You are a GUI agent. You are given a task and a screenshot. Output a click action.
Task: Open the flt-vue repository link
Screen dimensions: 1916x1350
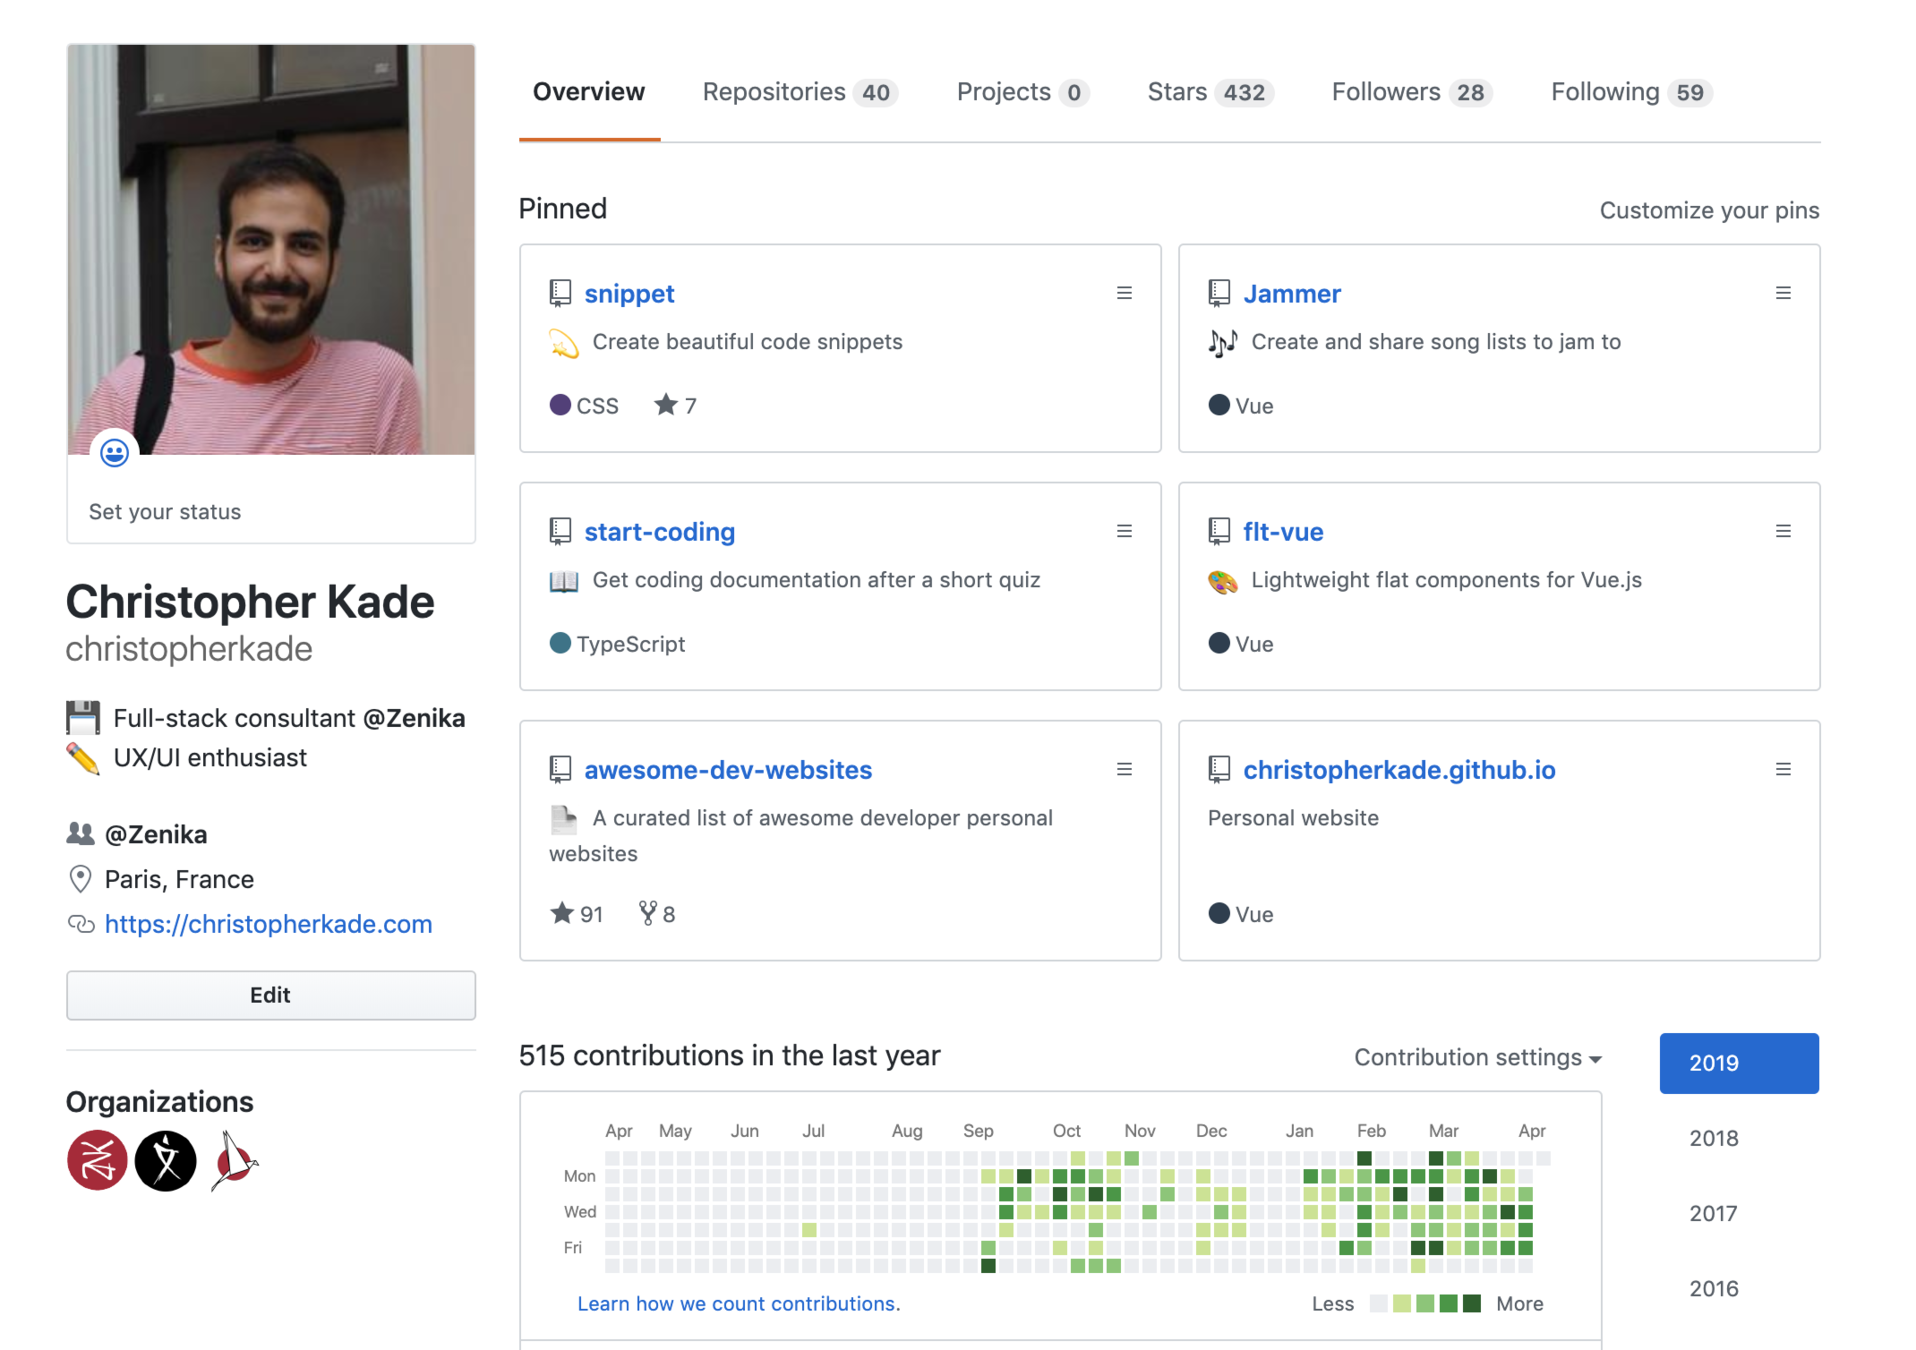[x=1283, y=531]
